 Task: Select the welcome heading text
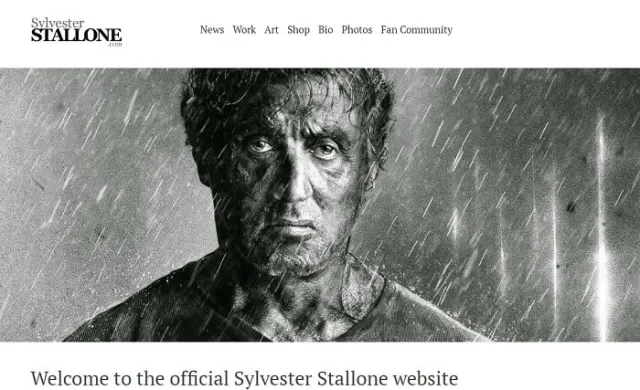point(244,379)
